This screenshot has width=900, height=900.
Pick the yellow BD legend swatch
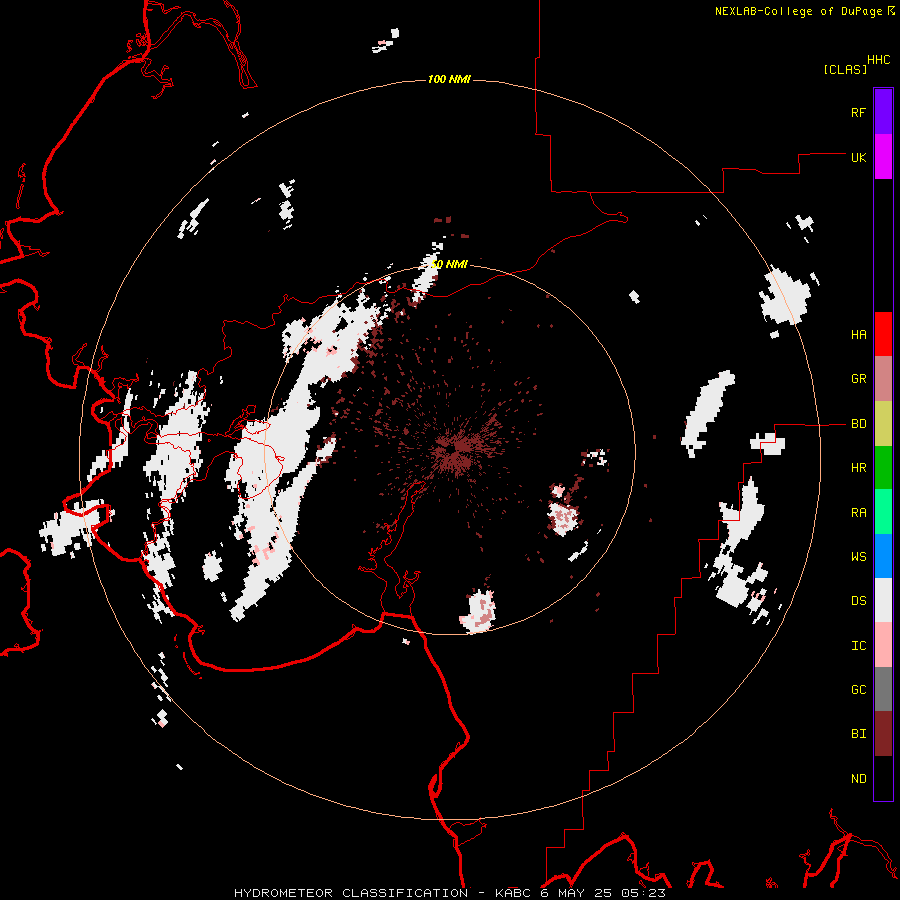(x=883, y=424)
